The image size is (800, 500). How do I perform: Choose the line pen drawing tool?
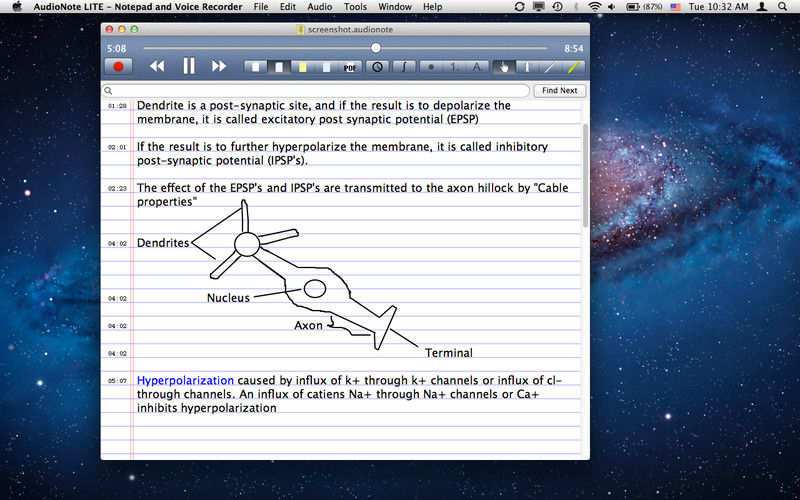(550, 67)
